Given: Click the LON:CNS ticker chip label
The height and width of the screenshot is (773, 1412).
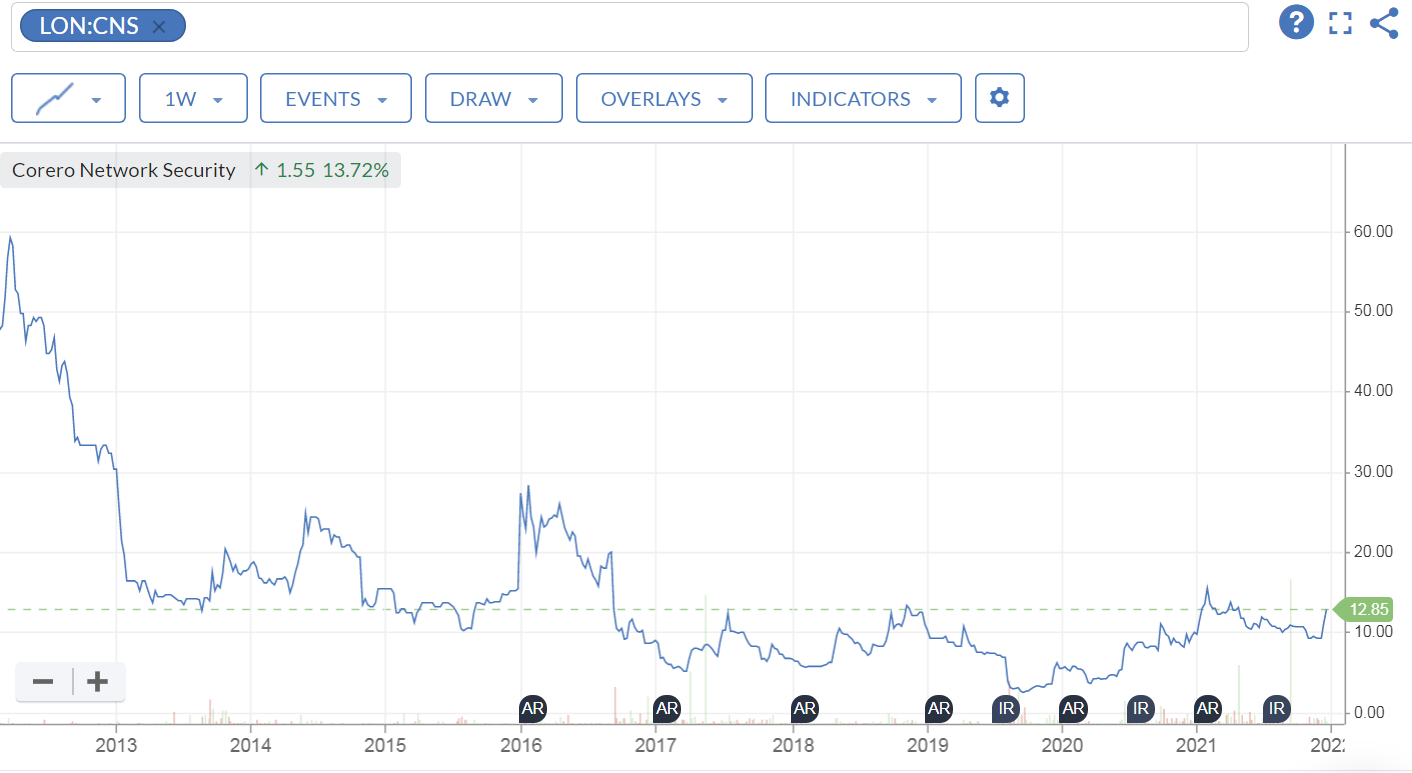Looking at the screenshot, I should (89, 27).
